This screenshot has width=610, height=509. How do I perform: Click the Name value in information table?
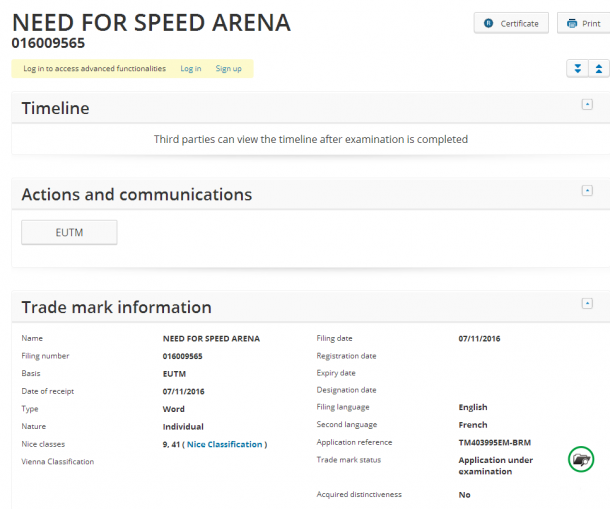click(211, 339)
